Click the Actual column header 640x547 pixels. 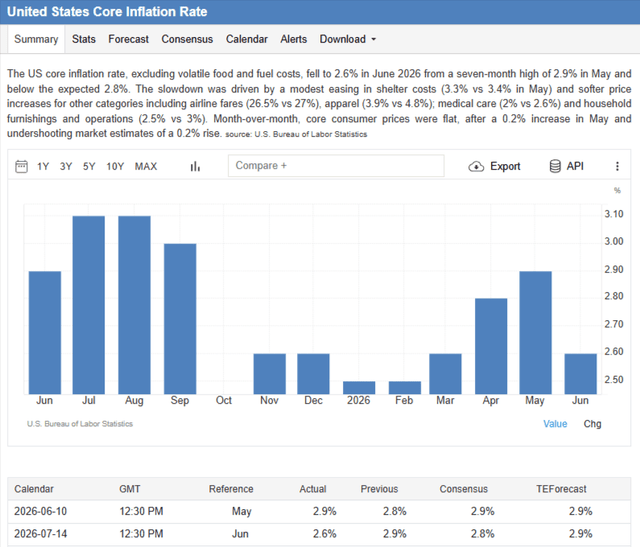(x=313, y=489)
